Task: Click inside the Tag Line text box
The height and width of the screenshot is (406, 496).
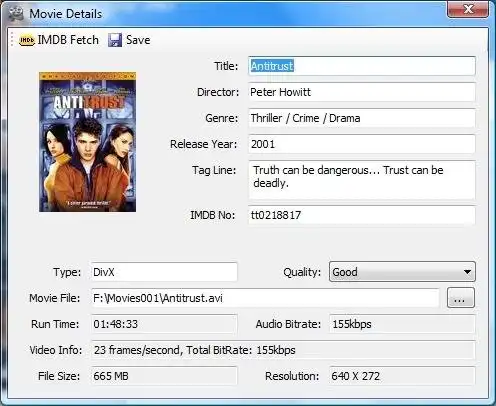Action: (362, 180)
